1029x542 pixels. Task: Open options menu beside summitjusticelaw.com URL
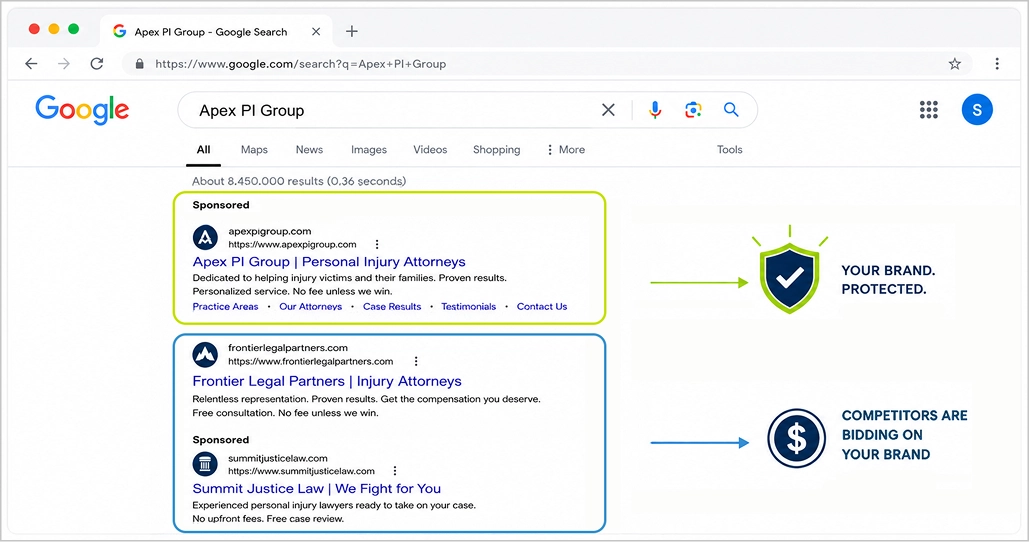point(394,470)
